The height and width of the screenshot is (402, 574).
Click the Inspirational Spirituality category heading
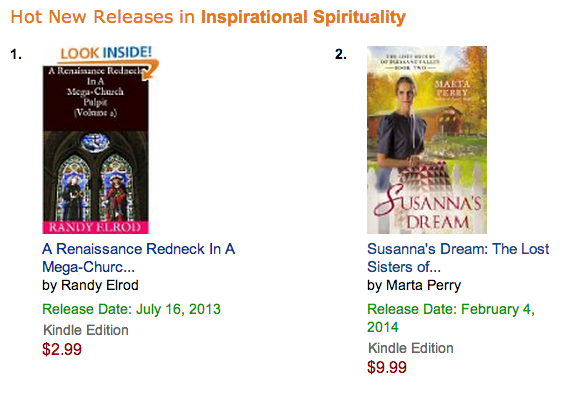(303, 17)
